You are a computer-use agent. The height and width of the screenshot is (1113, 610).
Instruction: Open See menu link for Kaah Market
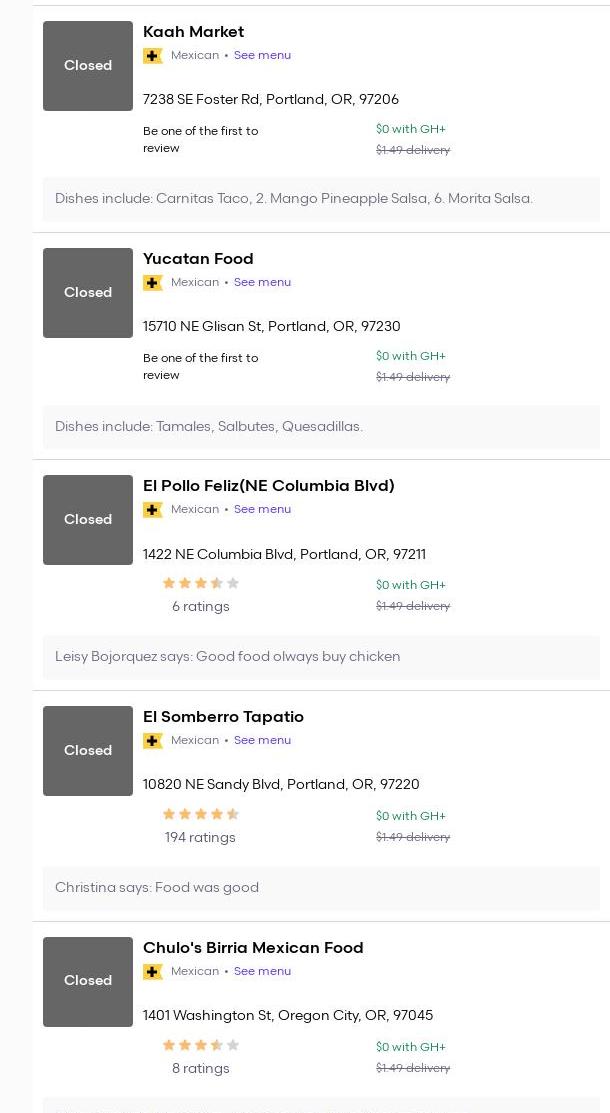[262, 56]
